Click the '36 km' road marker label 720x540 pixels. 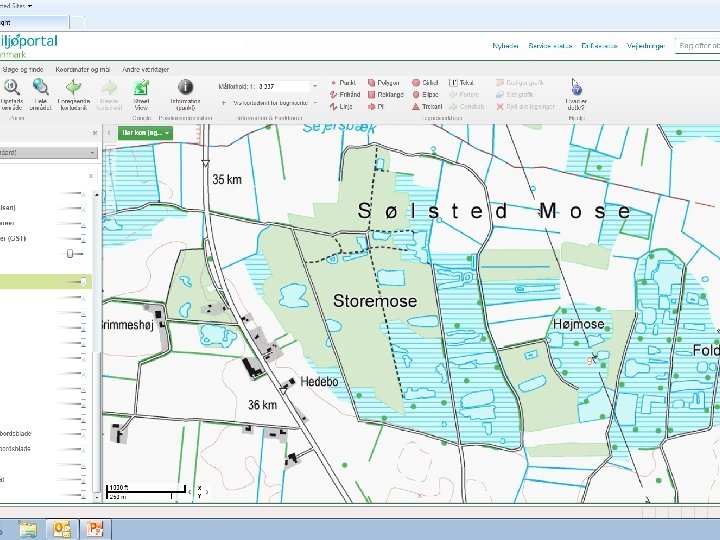click(263, 405)
